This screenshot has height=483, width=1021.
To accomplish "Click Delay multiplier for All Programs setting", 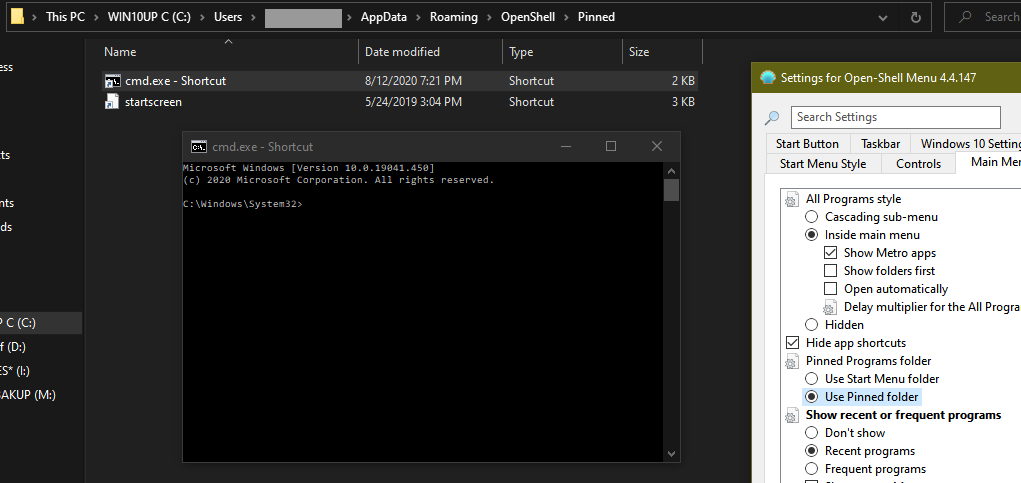I will click(932, 307).
